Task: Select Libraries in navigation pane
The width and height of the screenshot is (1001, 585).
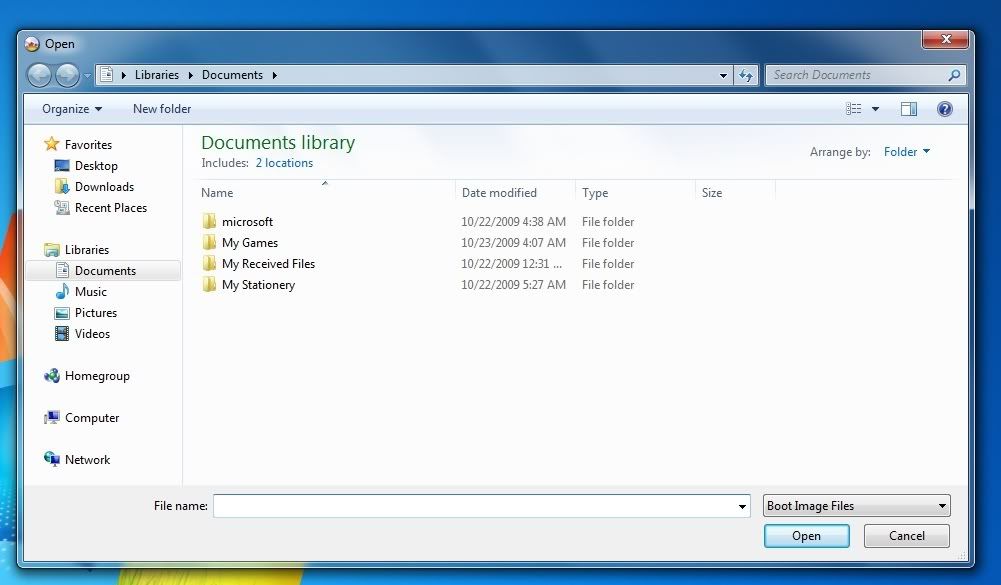Action: click(x=87, y=250)
